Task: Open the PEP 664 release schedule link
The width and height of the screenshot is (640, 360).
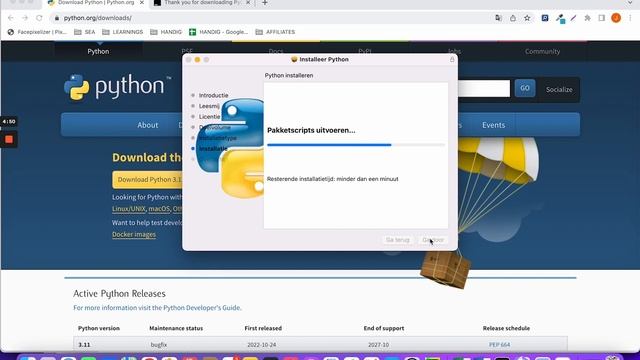Action: click(x=500, y=345)
